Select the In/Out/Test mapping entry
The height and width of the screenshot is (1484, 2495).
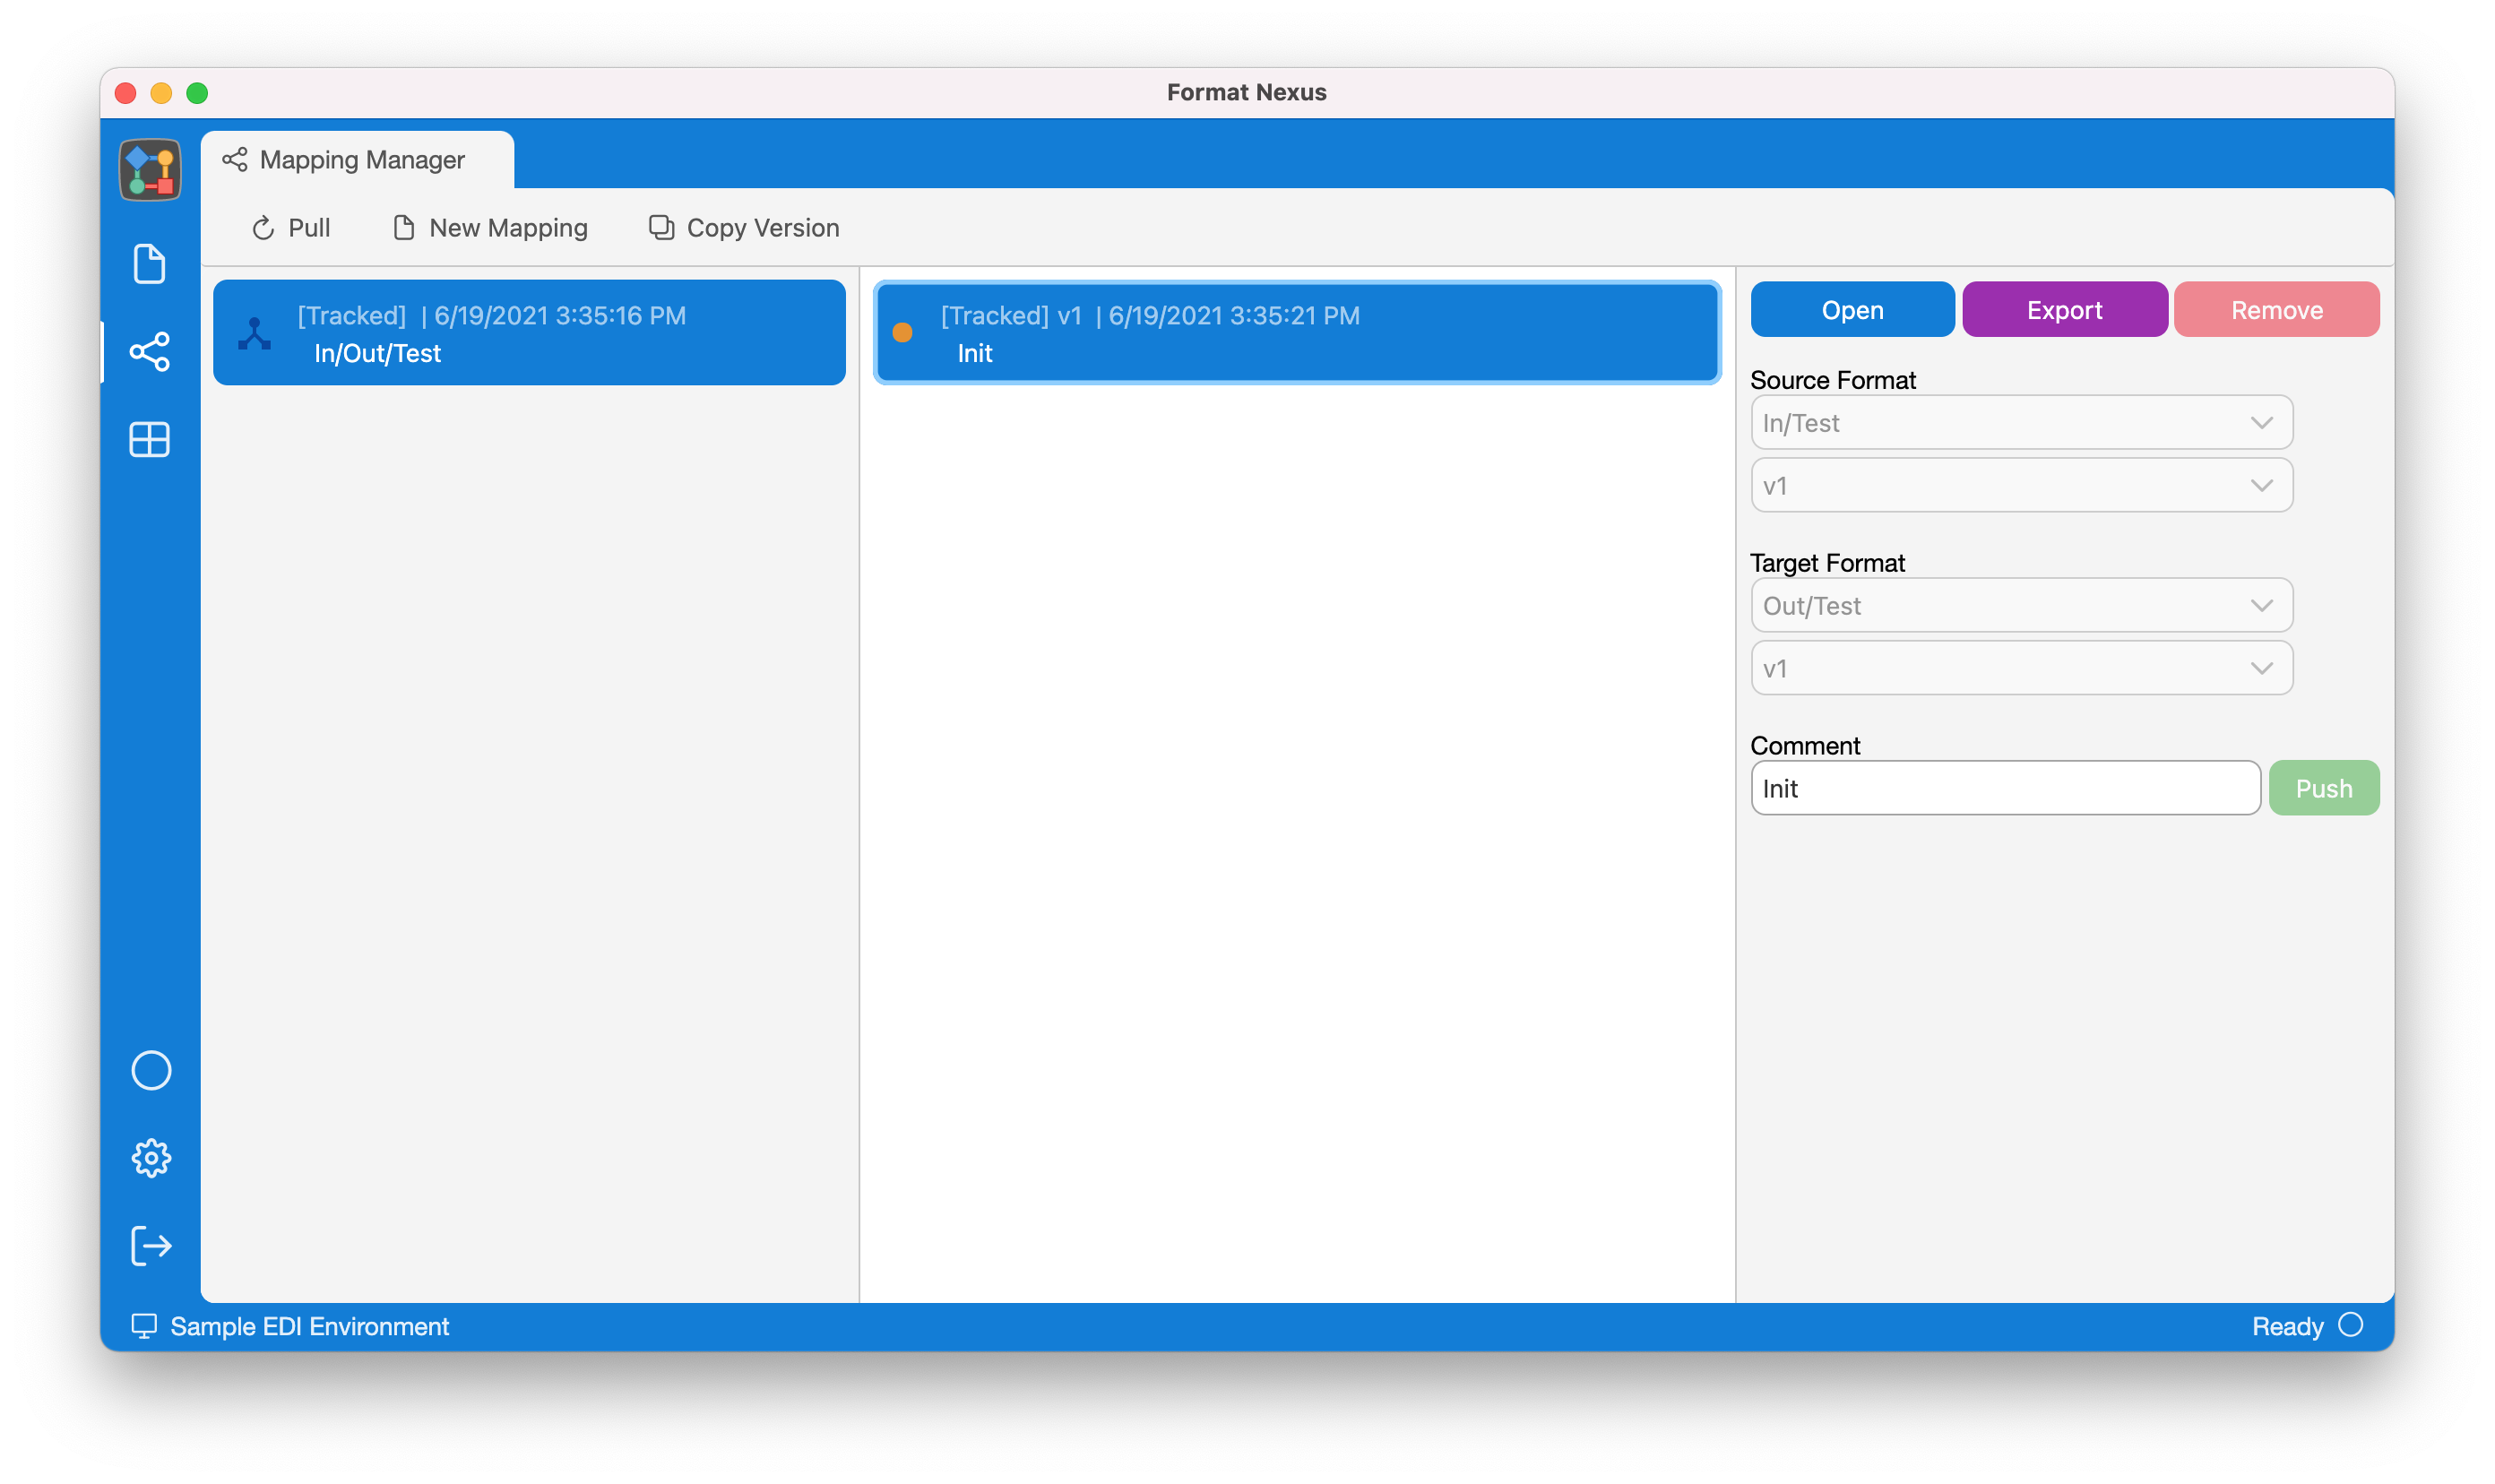point(529,333)
